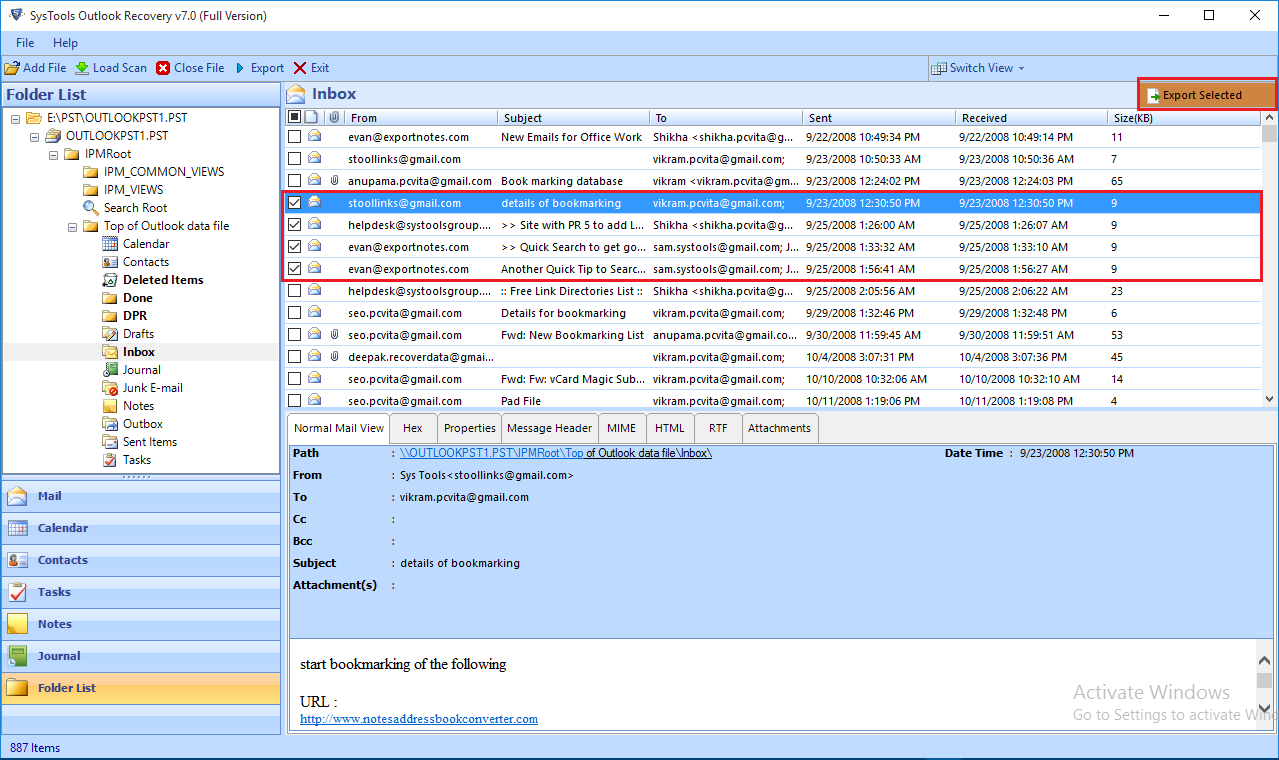This screenshot has width=1279, height=760.
Task: Select the IPM_COMMON_VIEWS folder
Action: click(x=164, y=172)
